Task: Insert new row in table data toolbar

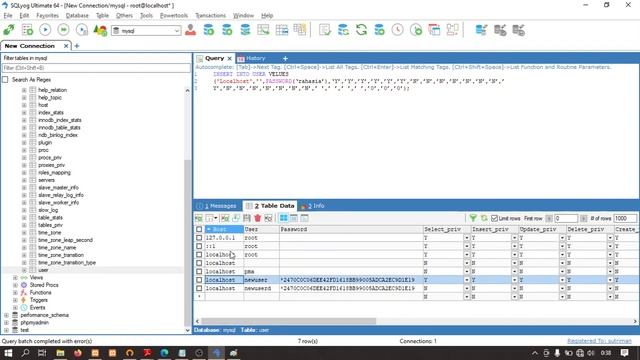Action: click(225, 218)
